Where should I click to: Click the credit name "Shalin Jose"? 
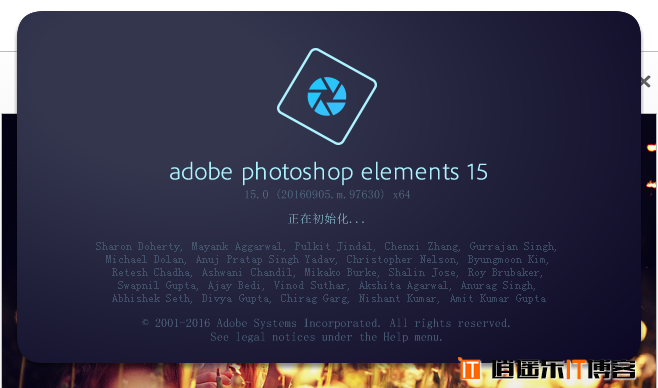pyautogui.click(x=421, y=273)
